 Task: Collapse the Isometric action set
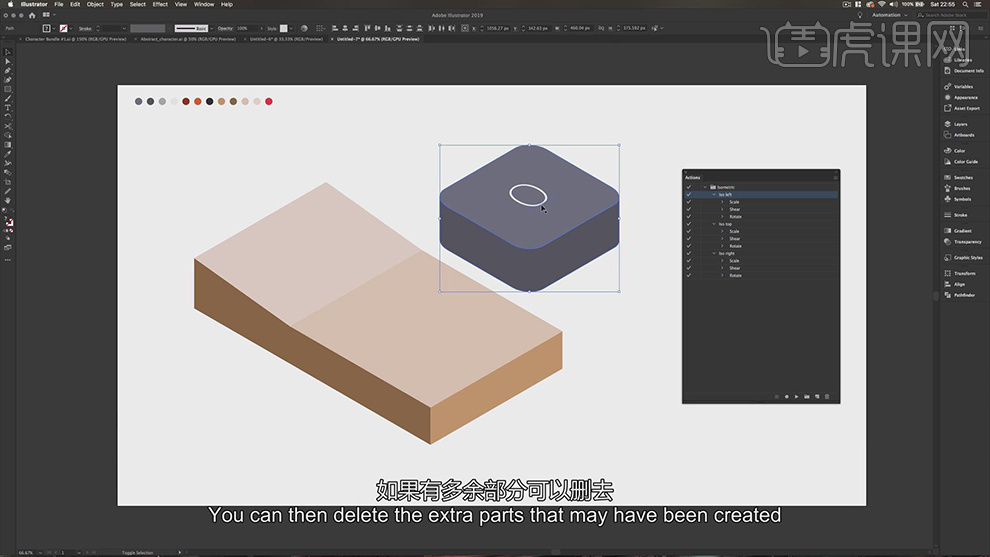pyautogui.click(x=705, y=187)
